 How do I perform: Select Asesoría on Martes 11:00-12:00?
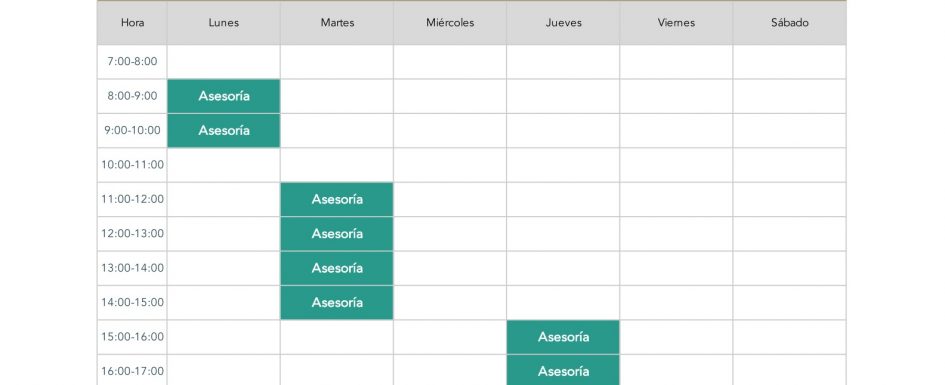click(x=337, y=199)
